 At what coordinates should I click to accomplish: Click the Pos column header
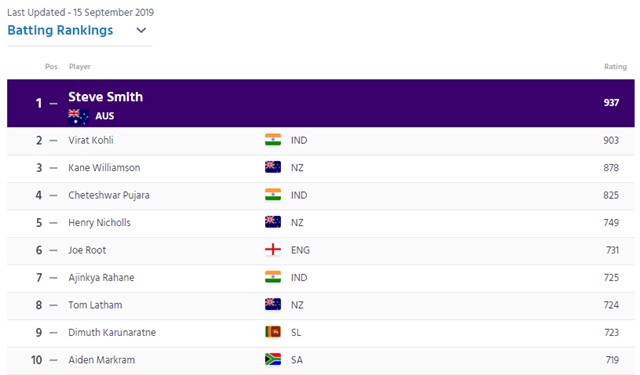point(51,67)
